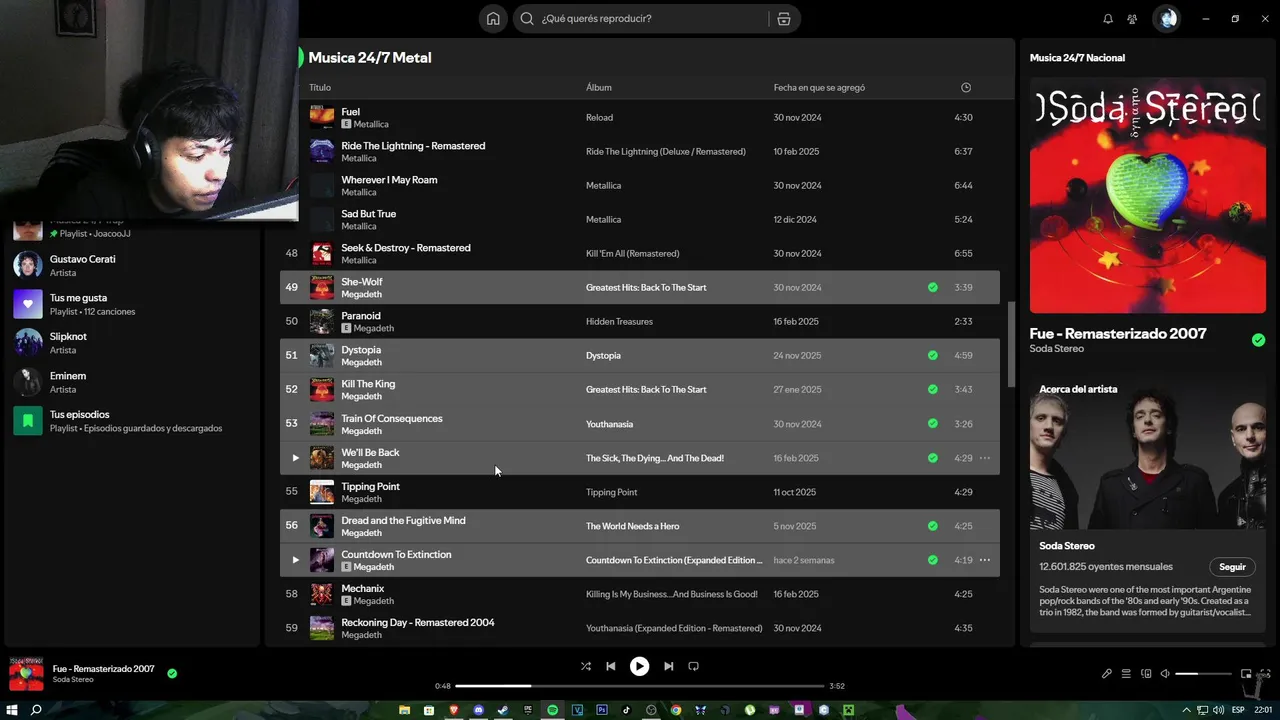Open Gustavo Cerati artist in library
1280x720 pixels.
click(132, 265)
